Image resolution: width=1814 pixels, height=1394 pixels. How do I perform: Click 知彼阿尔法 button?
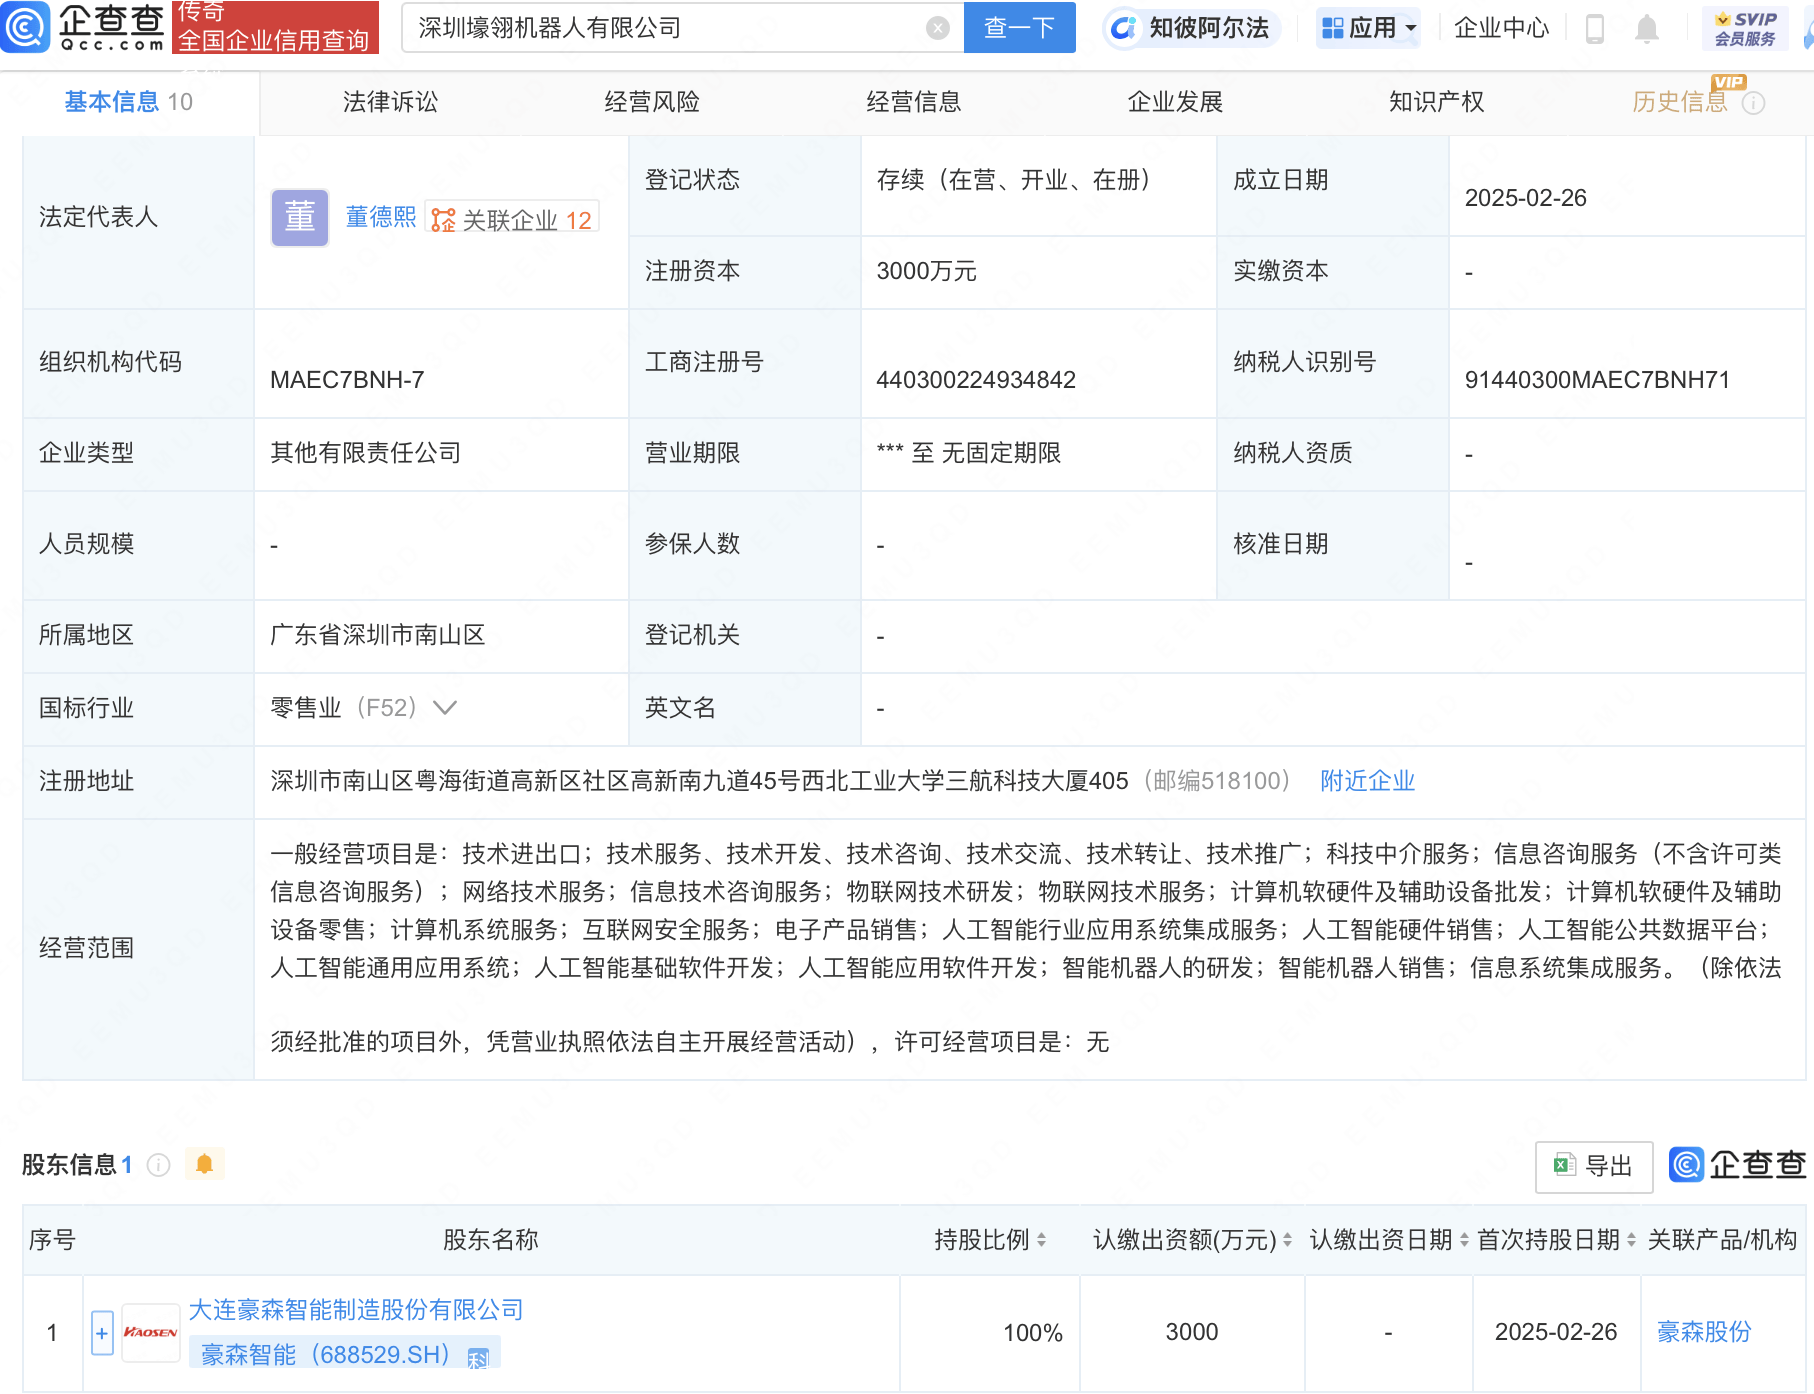point(1193,28)
